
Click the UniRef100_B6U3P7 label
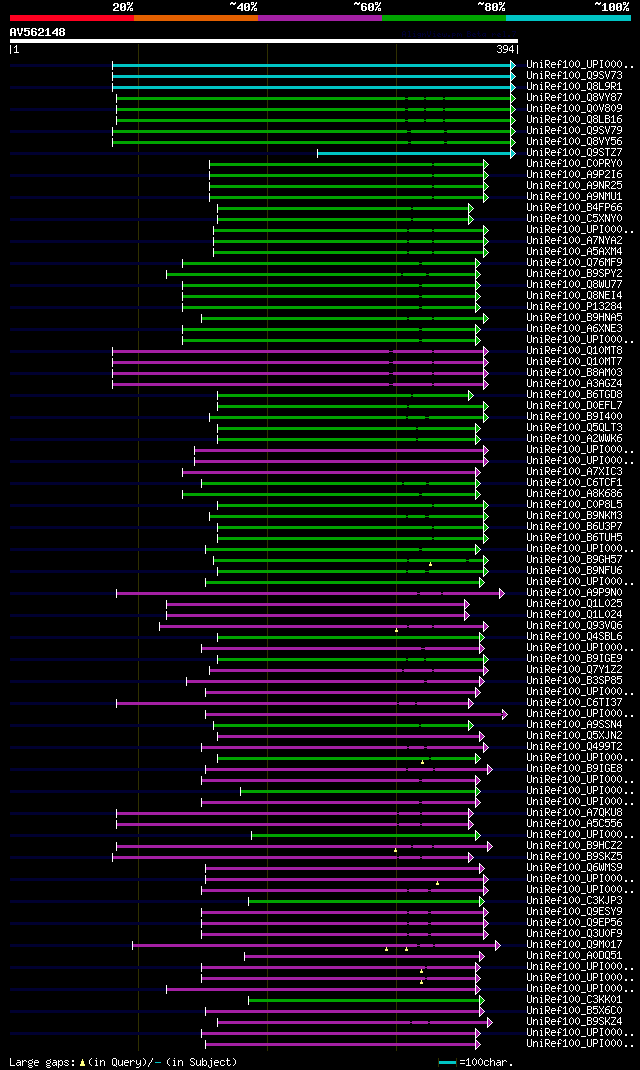pyautogui.click(x=574, y=527)
